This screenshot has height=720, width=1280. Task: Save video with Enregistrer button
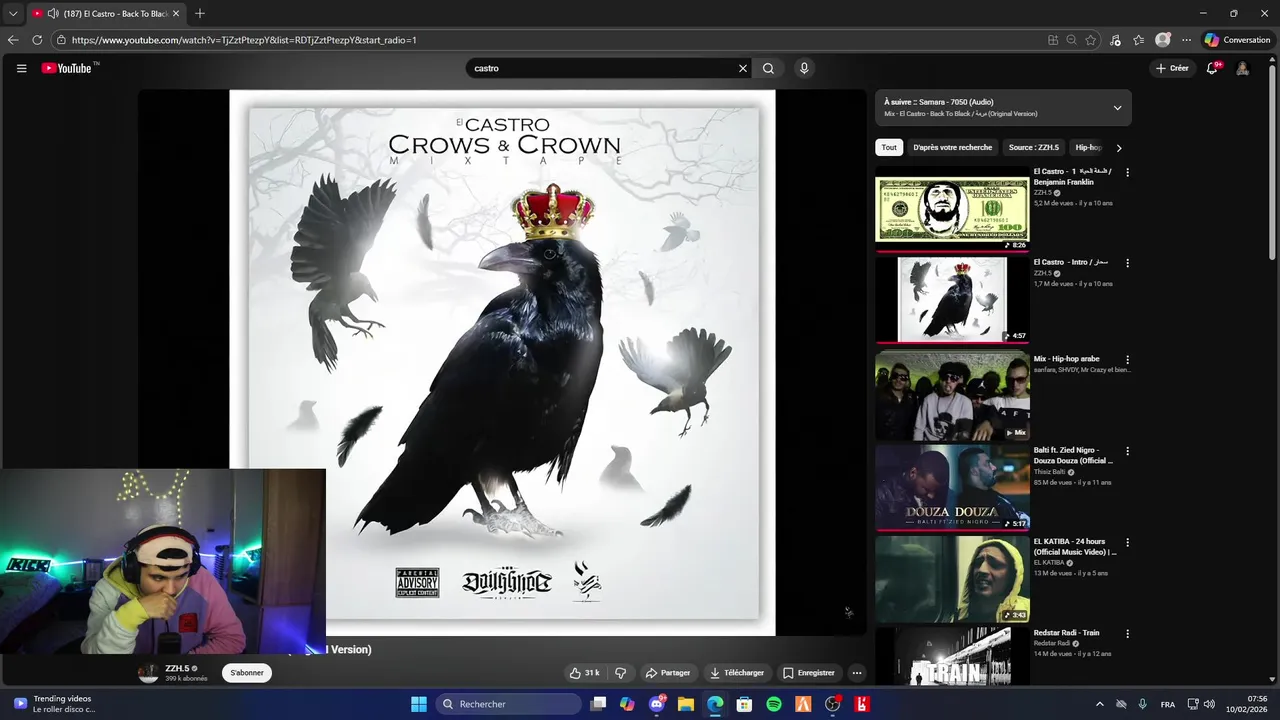pyautogui.click(x=809, y=673)
